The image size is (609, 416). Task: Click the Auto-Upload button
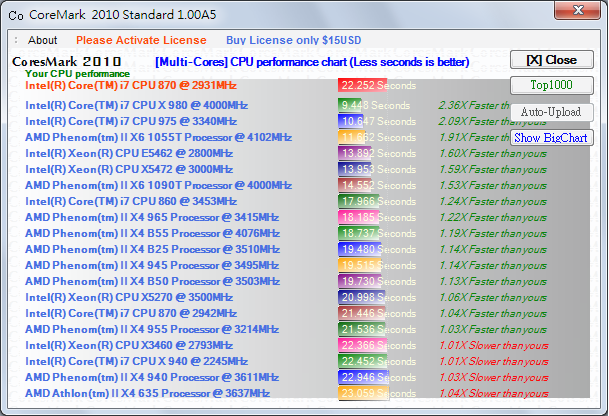click(x=552, y=112)
